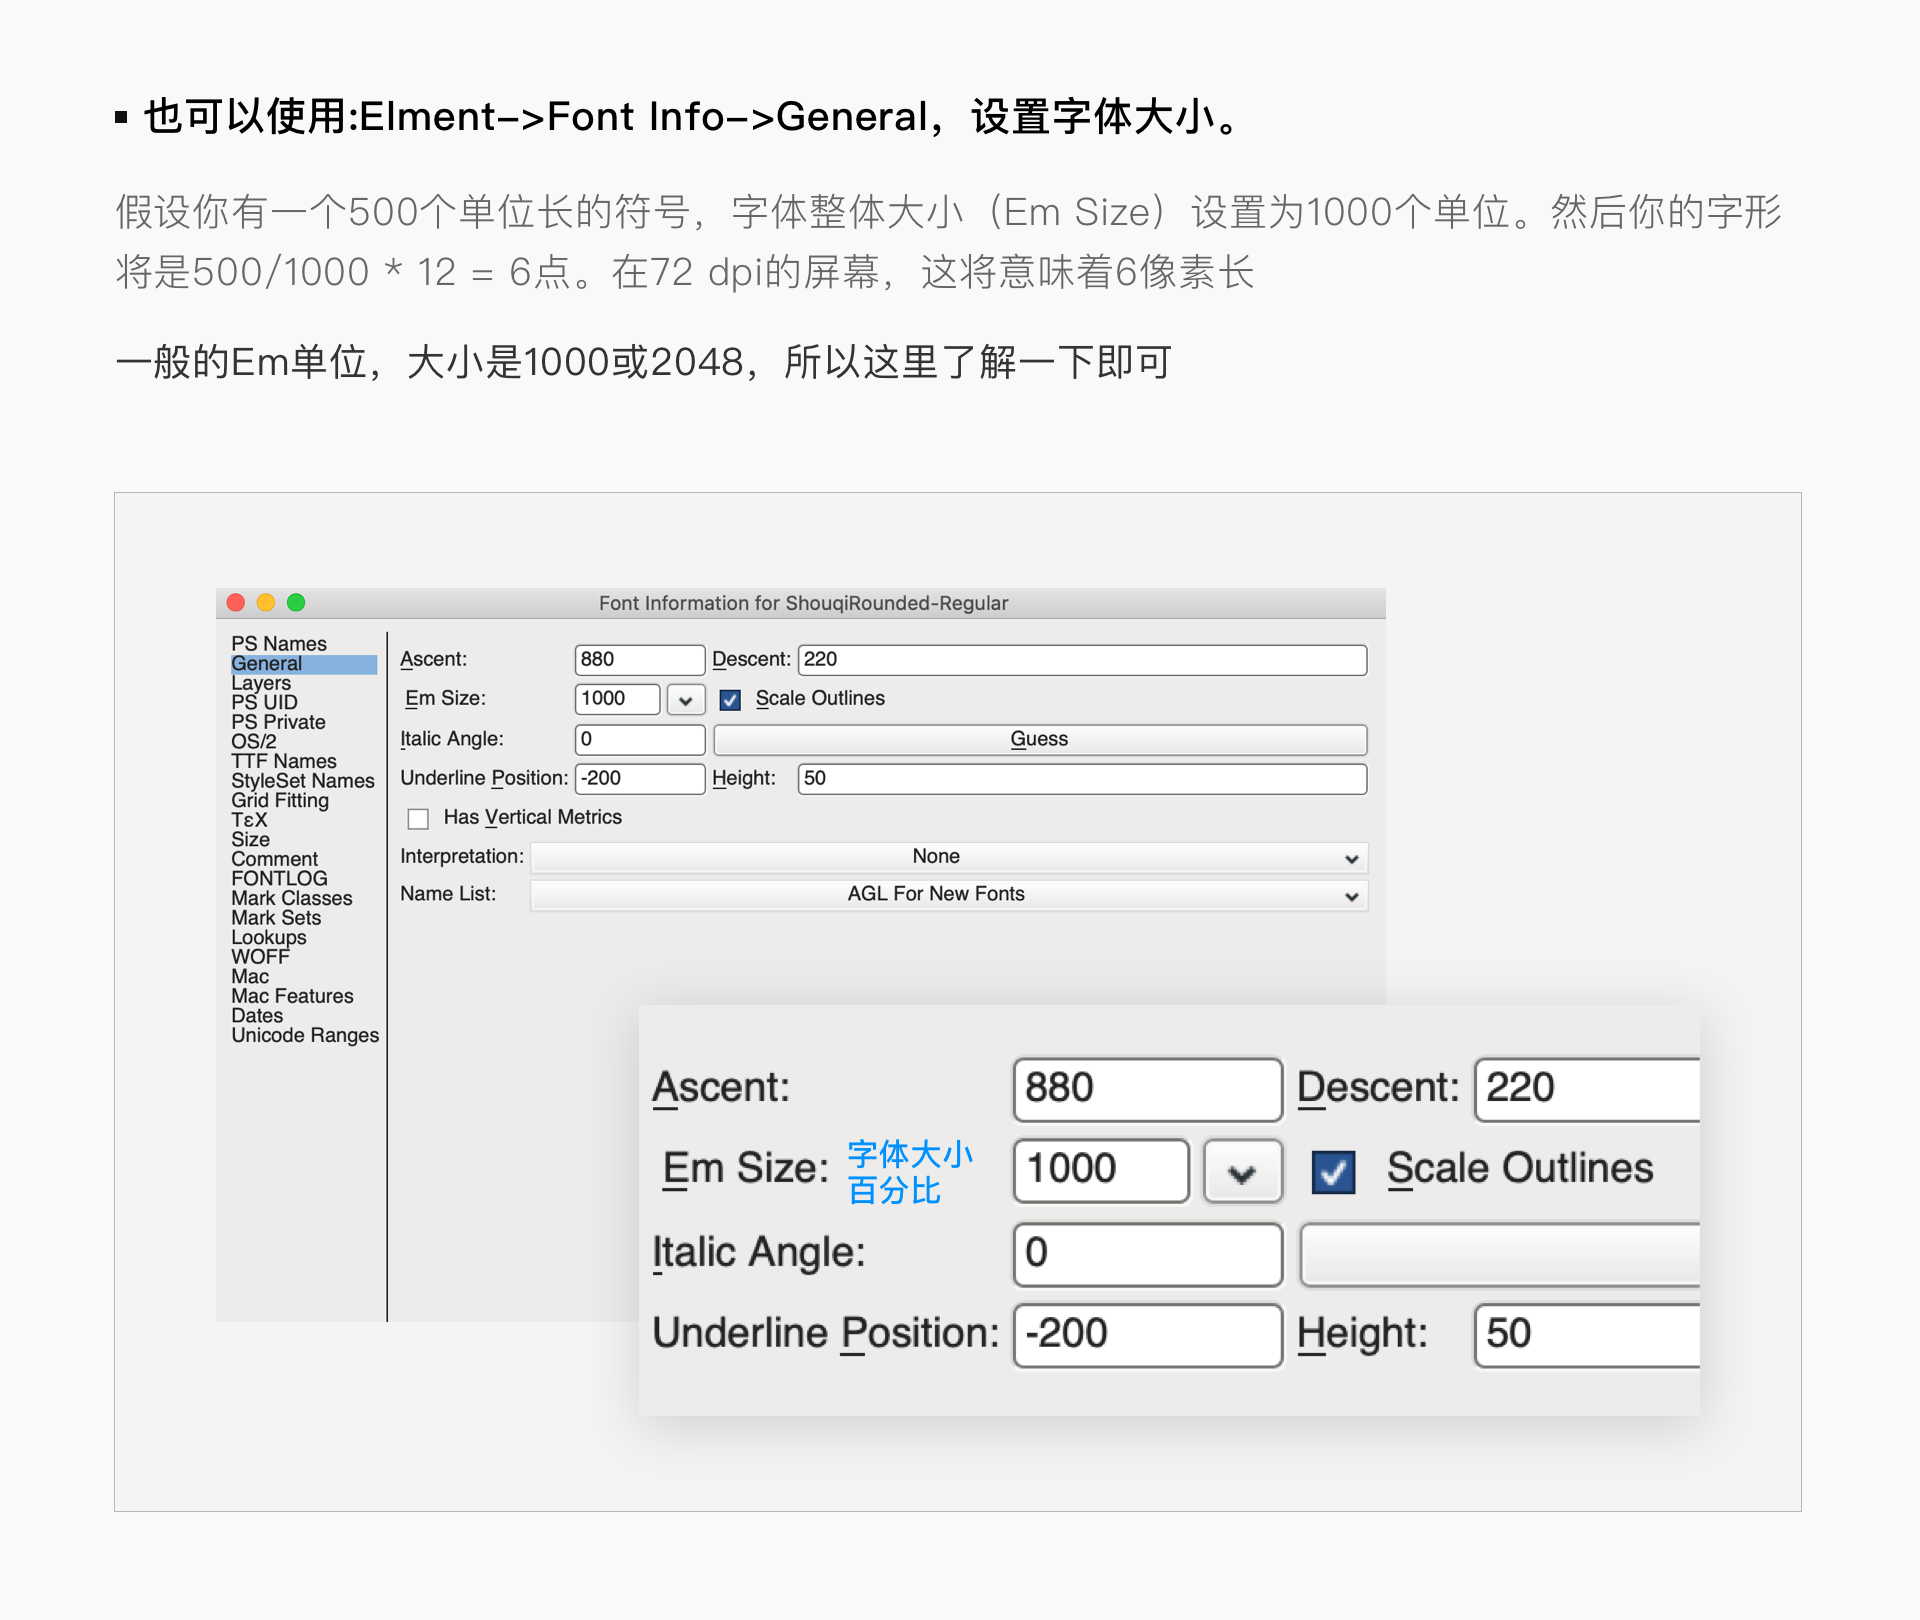This screenshot has width=1920, height=1620.
Task: Open TTF Names in the list
Action: [x=284, y=762]
